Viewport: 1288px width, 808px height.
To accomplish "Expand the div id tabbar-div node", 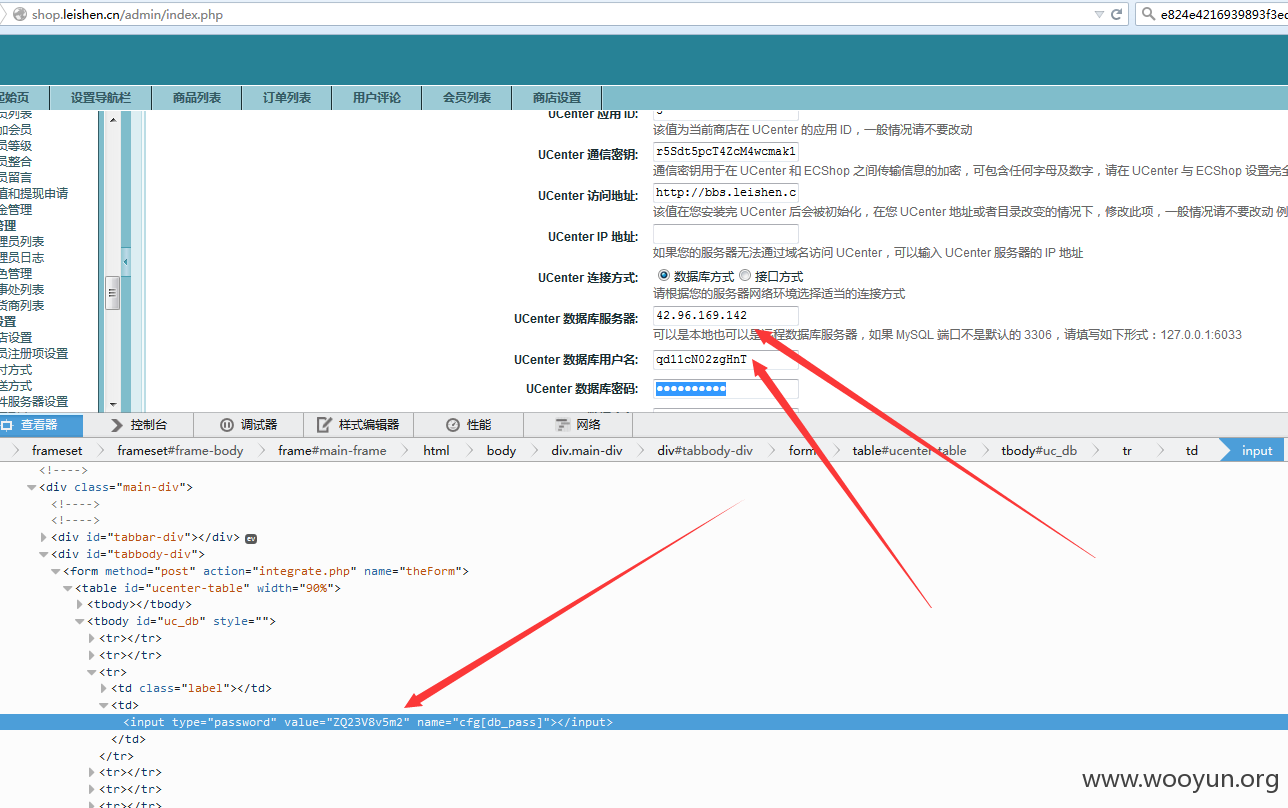I will click(x=43, y=538).
